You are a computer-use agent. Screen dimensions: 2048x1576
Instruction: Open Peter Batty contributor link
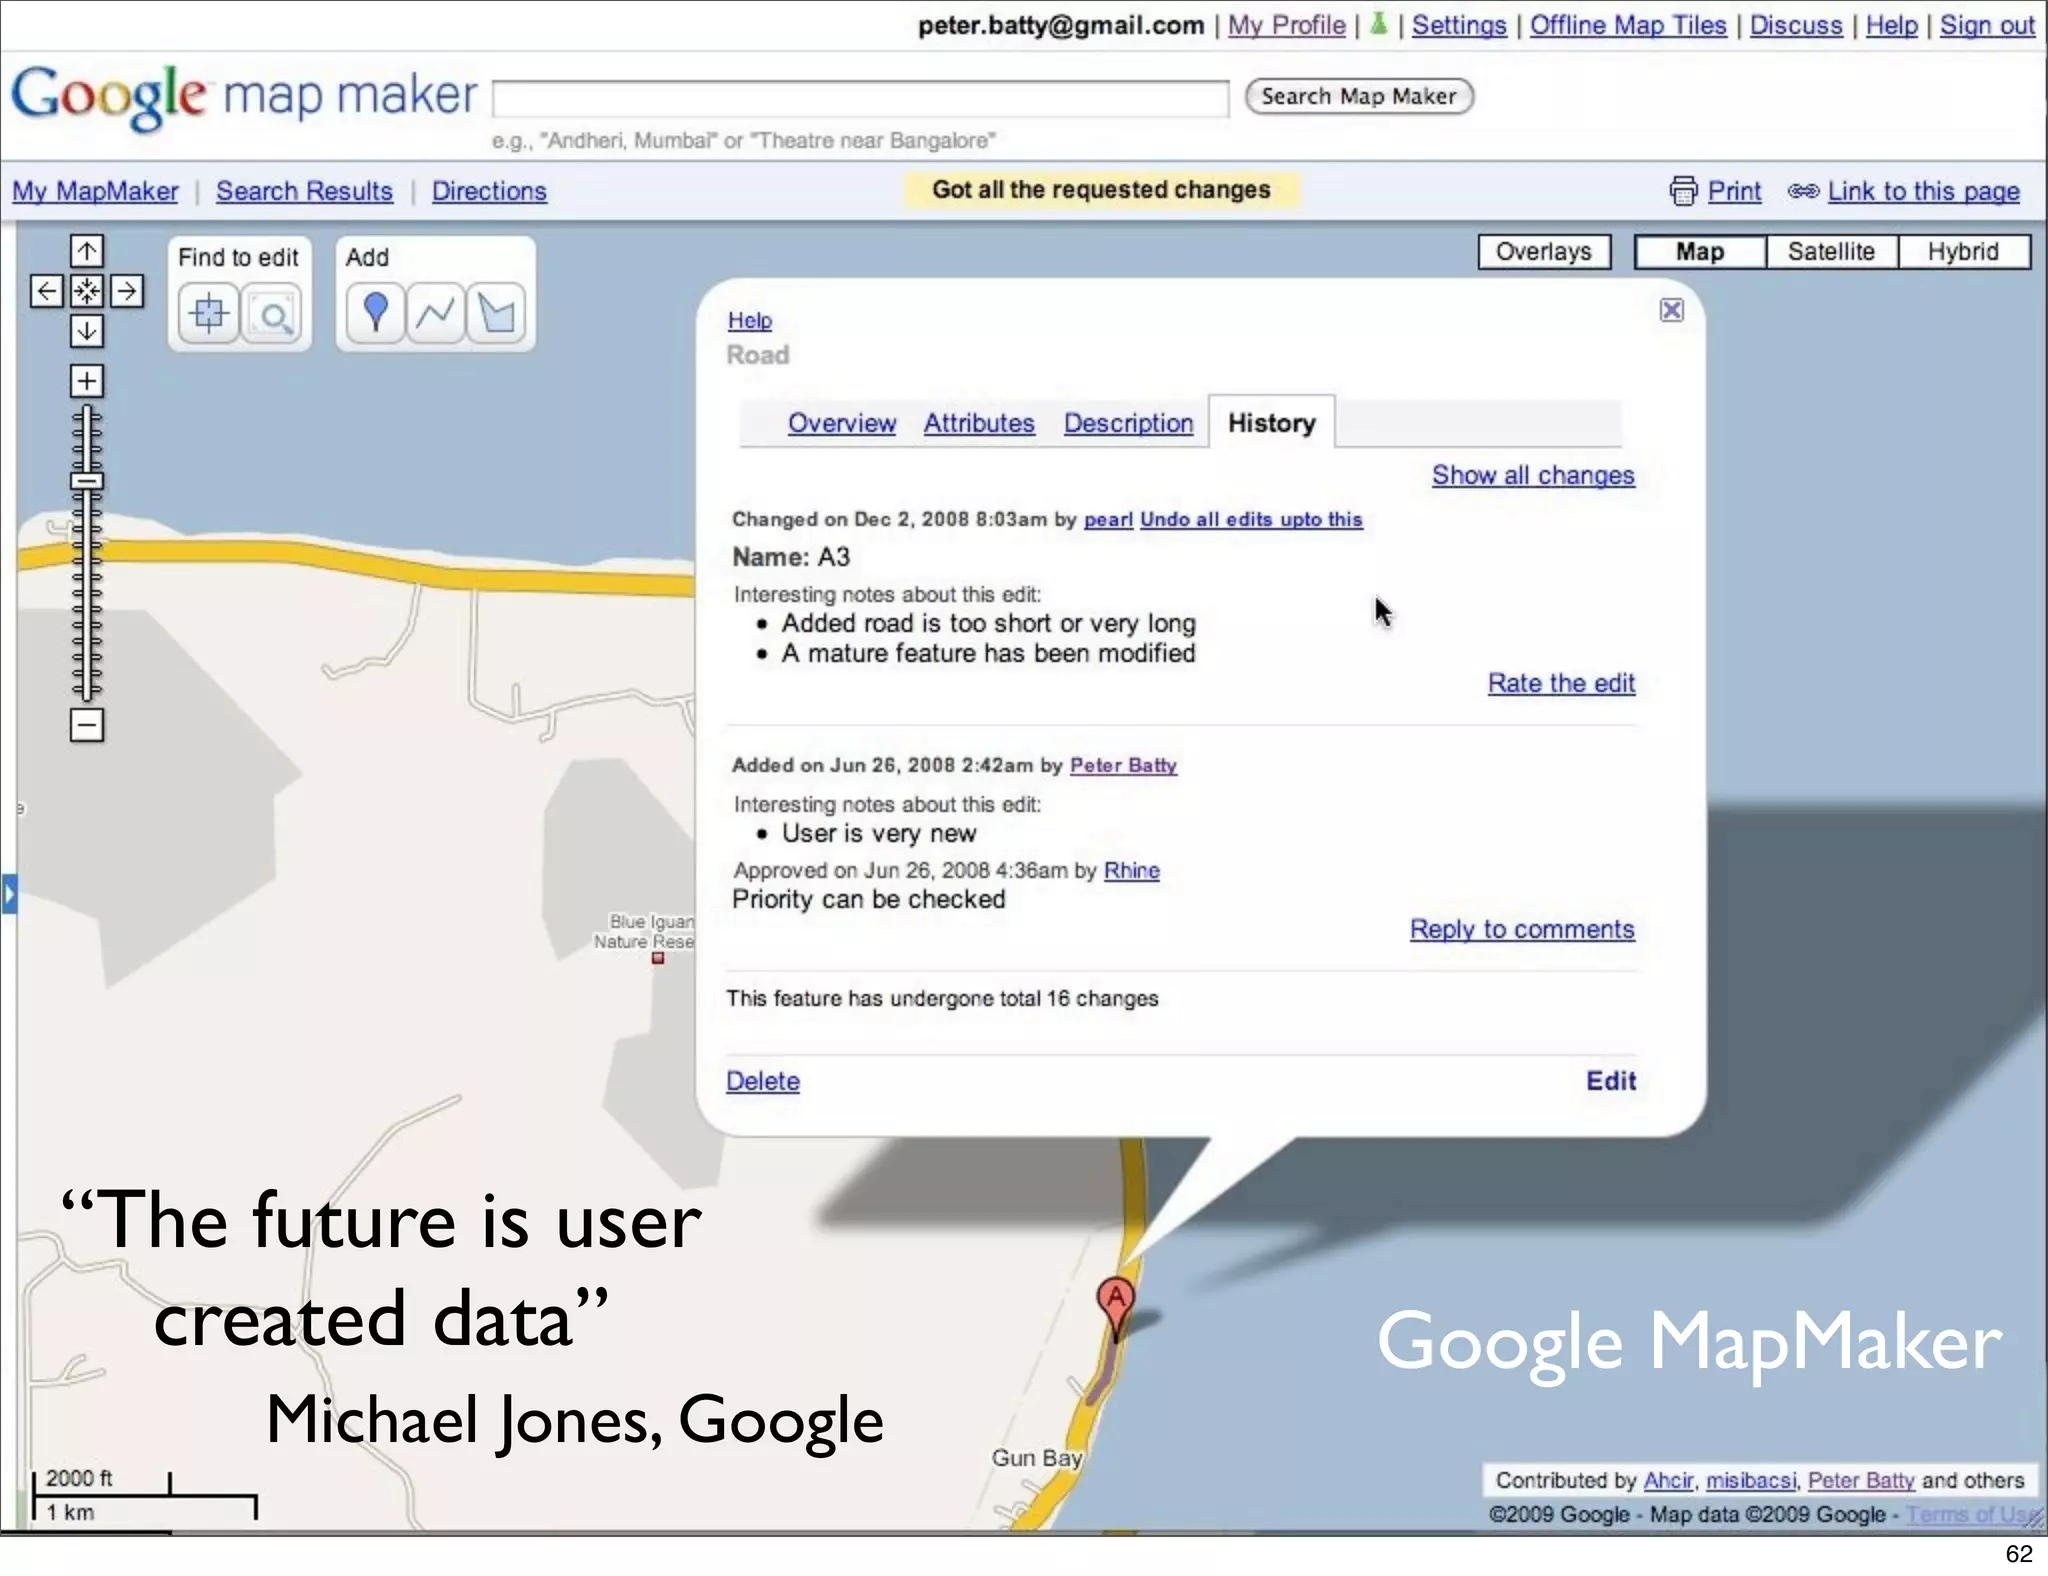pyautogui.click(x=1861, y=1480)
